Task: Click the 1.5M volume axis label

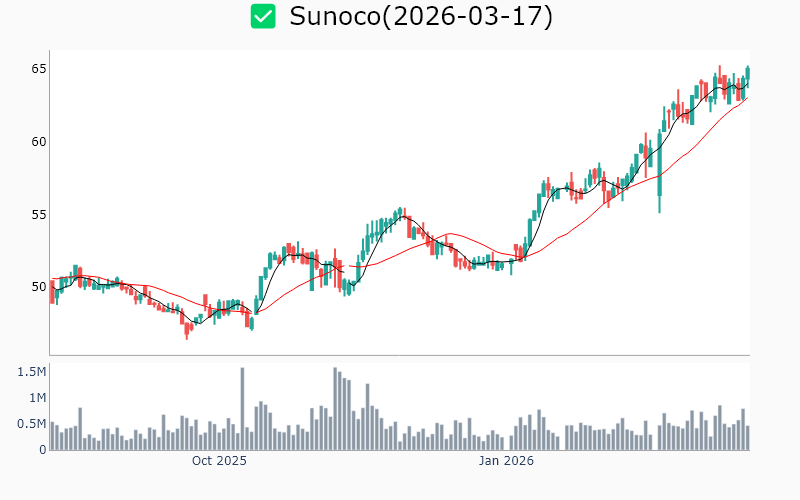Action: [31, 372]
